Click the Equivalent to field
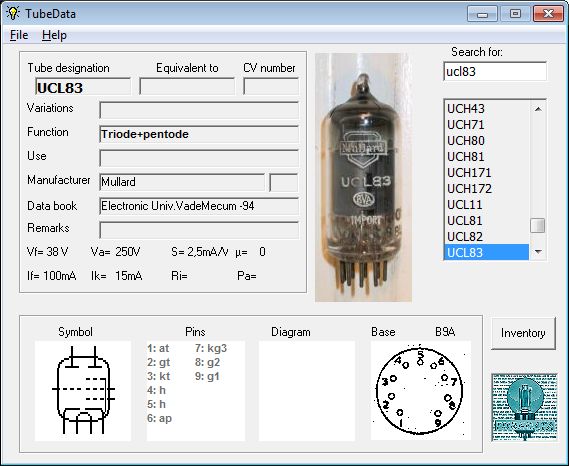The image size is (569, 466). [187, 87]
